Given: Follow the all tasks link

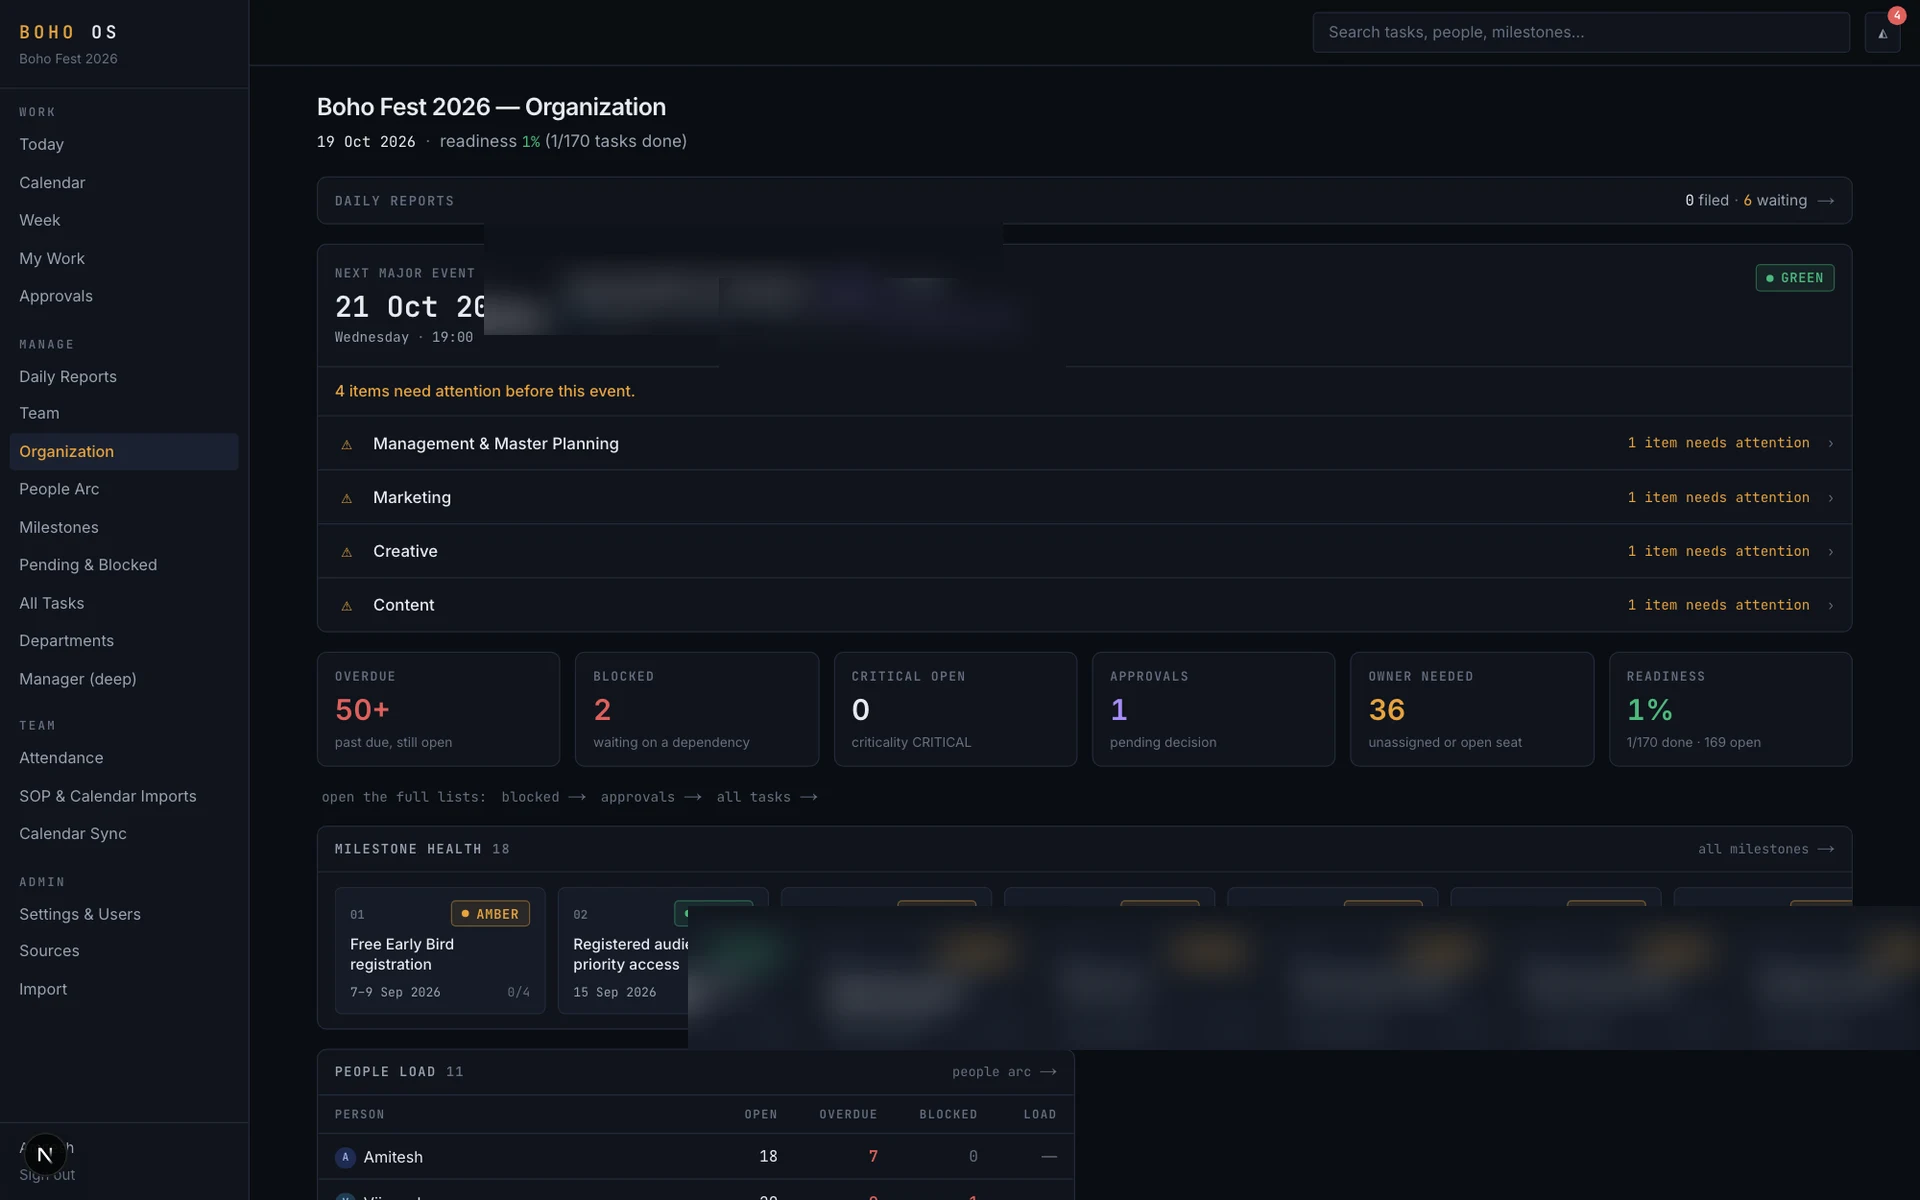Looking at the screenshot, I should pyautogui.click(x=766, y=797).
